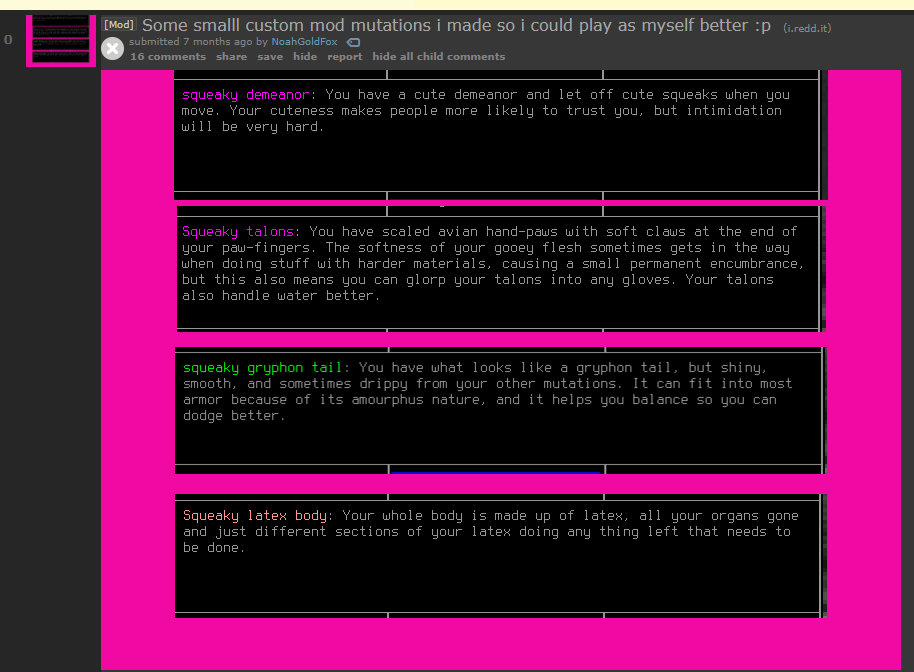The width and height of the screenshot is (914, 672).
Task: Report the post using the report link
Action: 344,57
